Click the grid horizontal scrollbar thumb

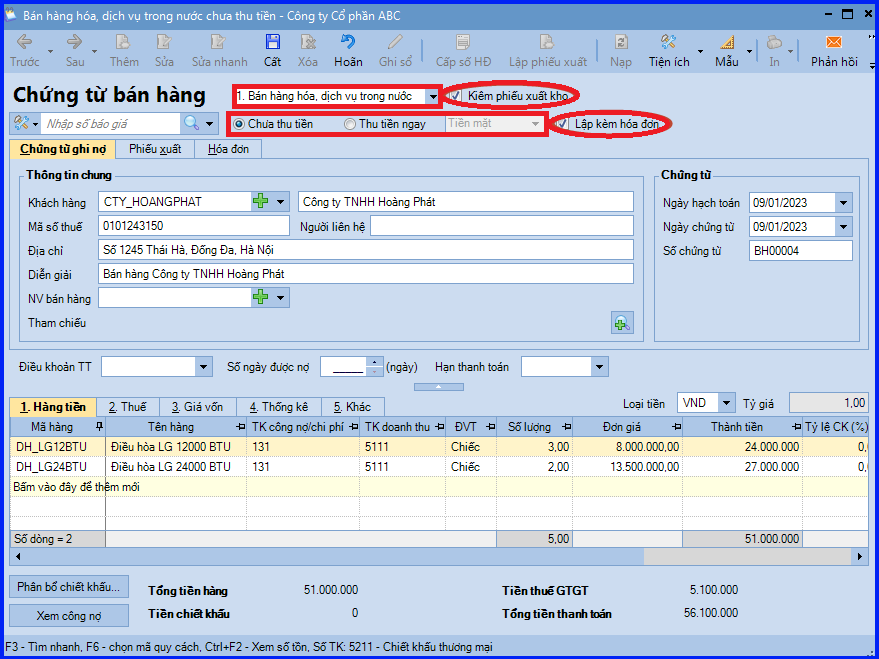tap(747, 556)
